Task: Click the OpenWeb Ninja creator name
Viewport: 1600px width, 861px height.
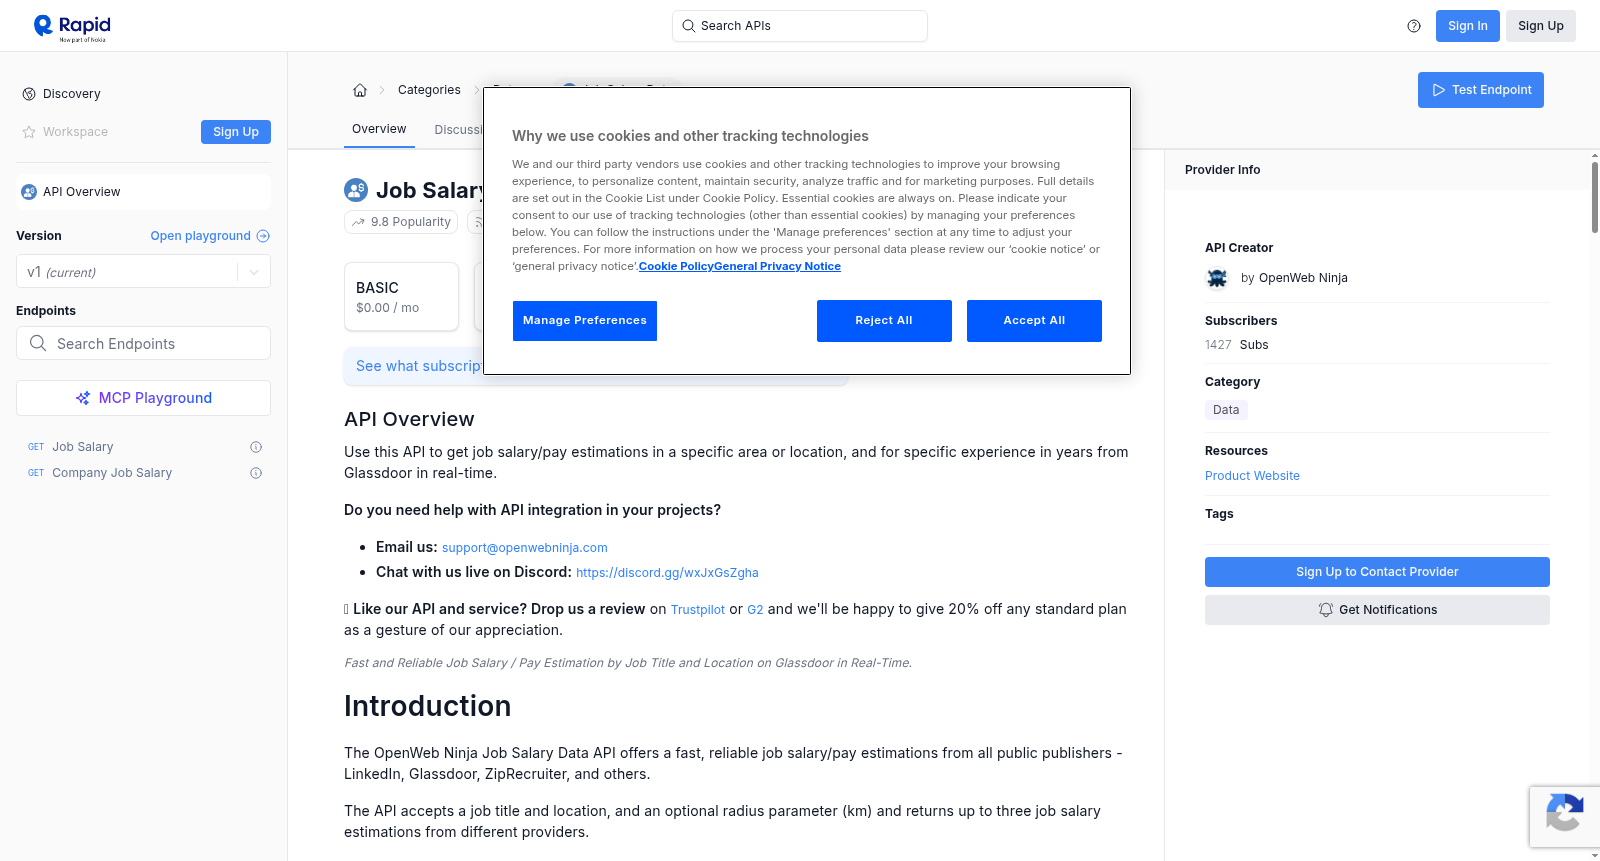Action: 1303,278
